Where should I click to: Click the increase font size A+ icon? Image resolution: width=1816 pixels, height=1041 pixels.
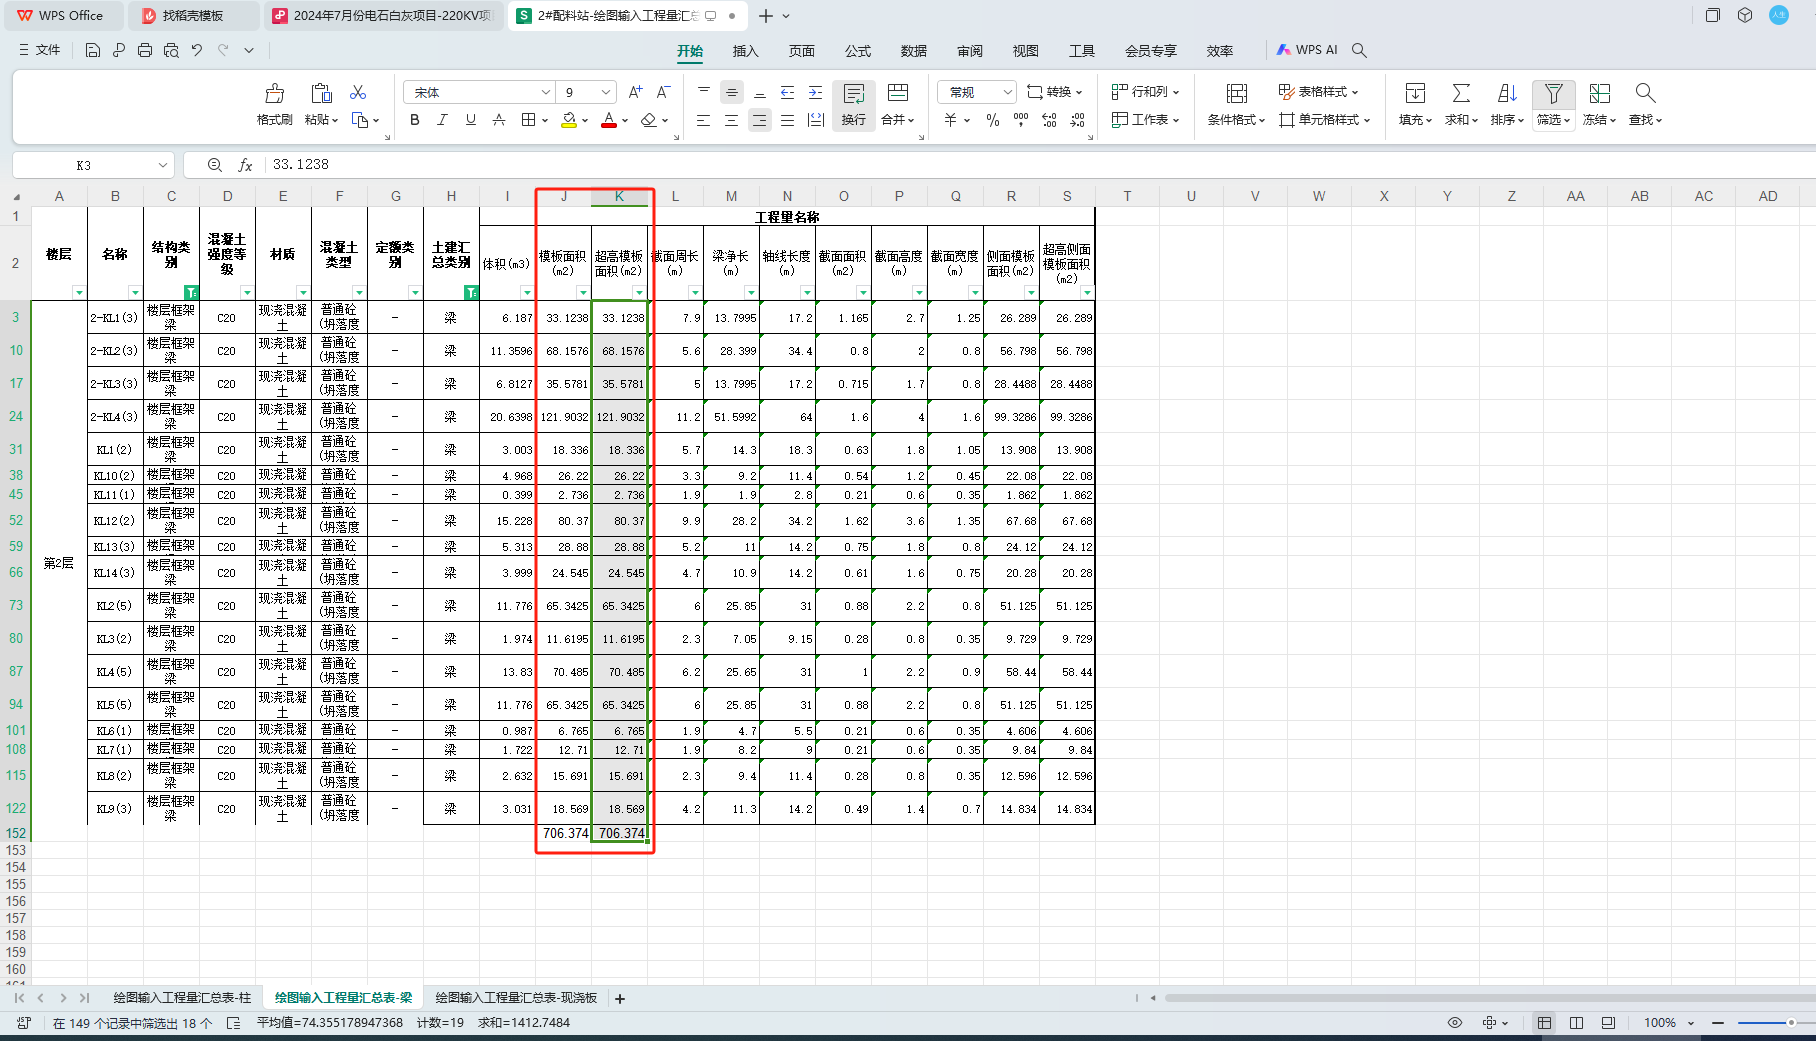point(635,92)
